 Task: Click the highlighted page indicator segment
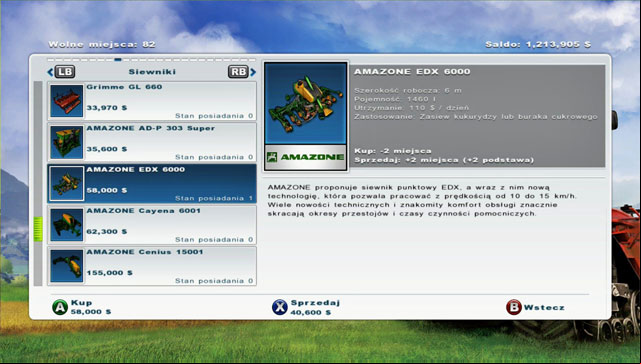pyautogui.click(x=118, y=60)
